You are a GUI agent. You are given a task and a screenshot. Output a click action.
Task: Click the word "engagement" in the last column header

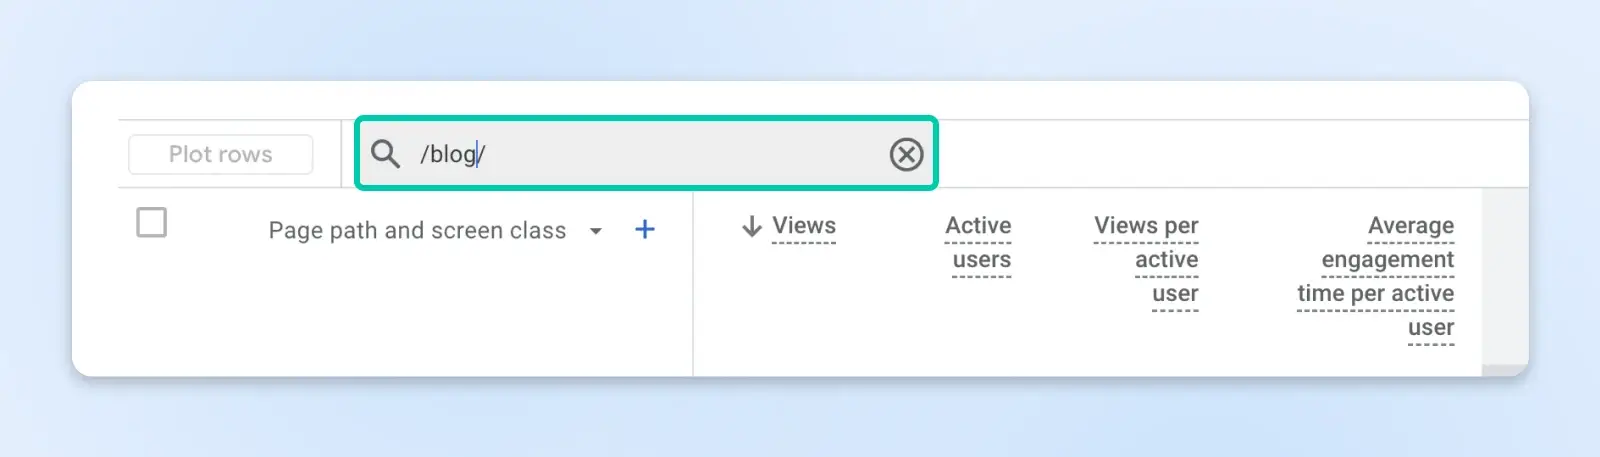(x=1387, y=260)
